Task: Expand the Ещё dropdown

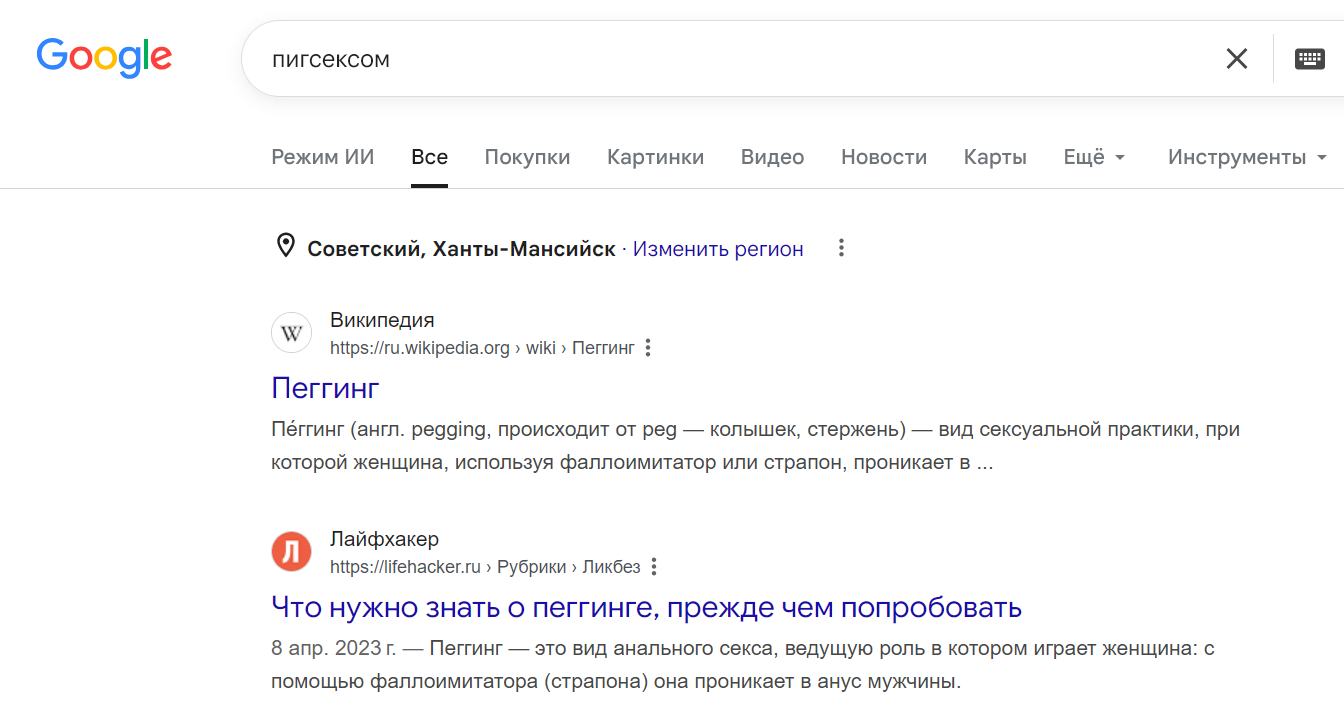Action: [1094, 157]
